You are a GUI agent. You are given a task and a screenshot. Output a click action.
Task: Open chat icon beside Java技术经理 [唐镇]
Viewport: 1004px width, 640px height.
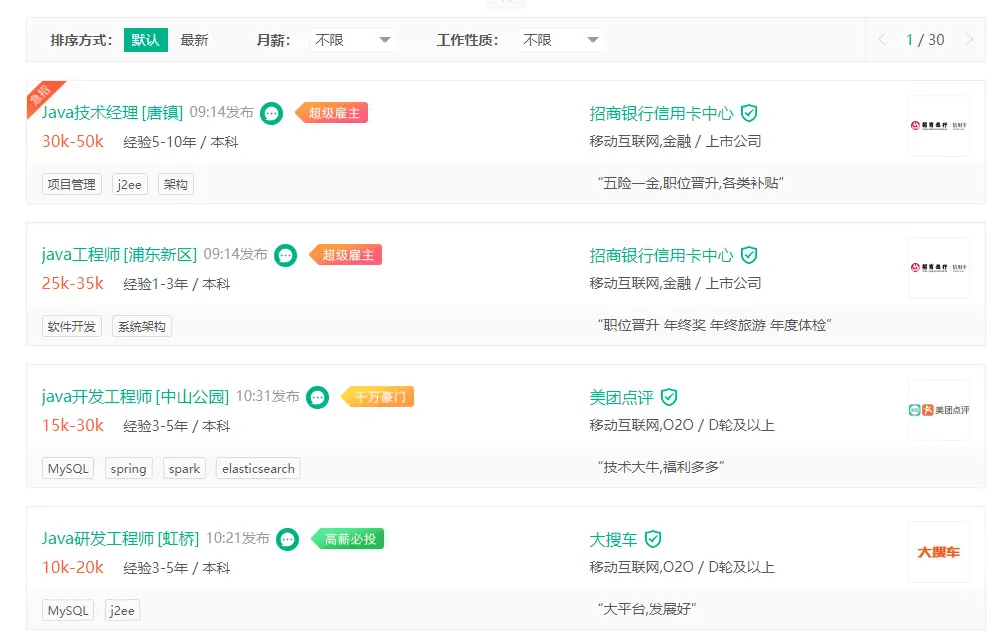point(271,114)
